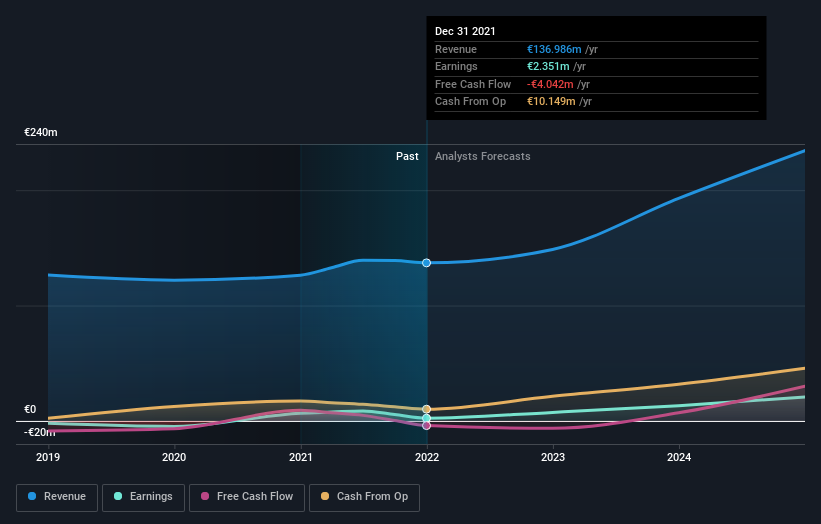821x524 pixels.
Task: Click the -€20m y-axis label
Action: click(x=40, y=432)
